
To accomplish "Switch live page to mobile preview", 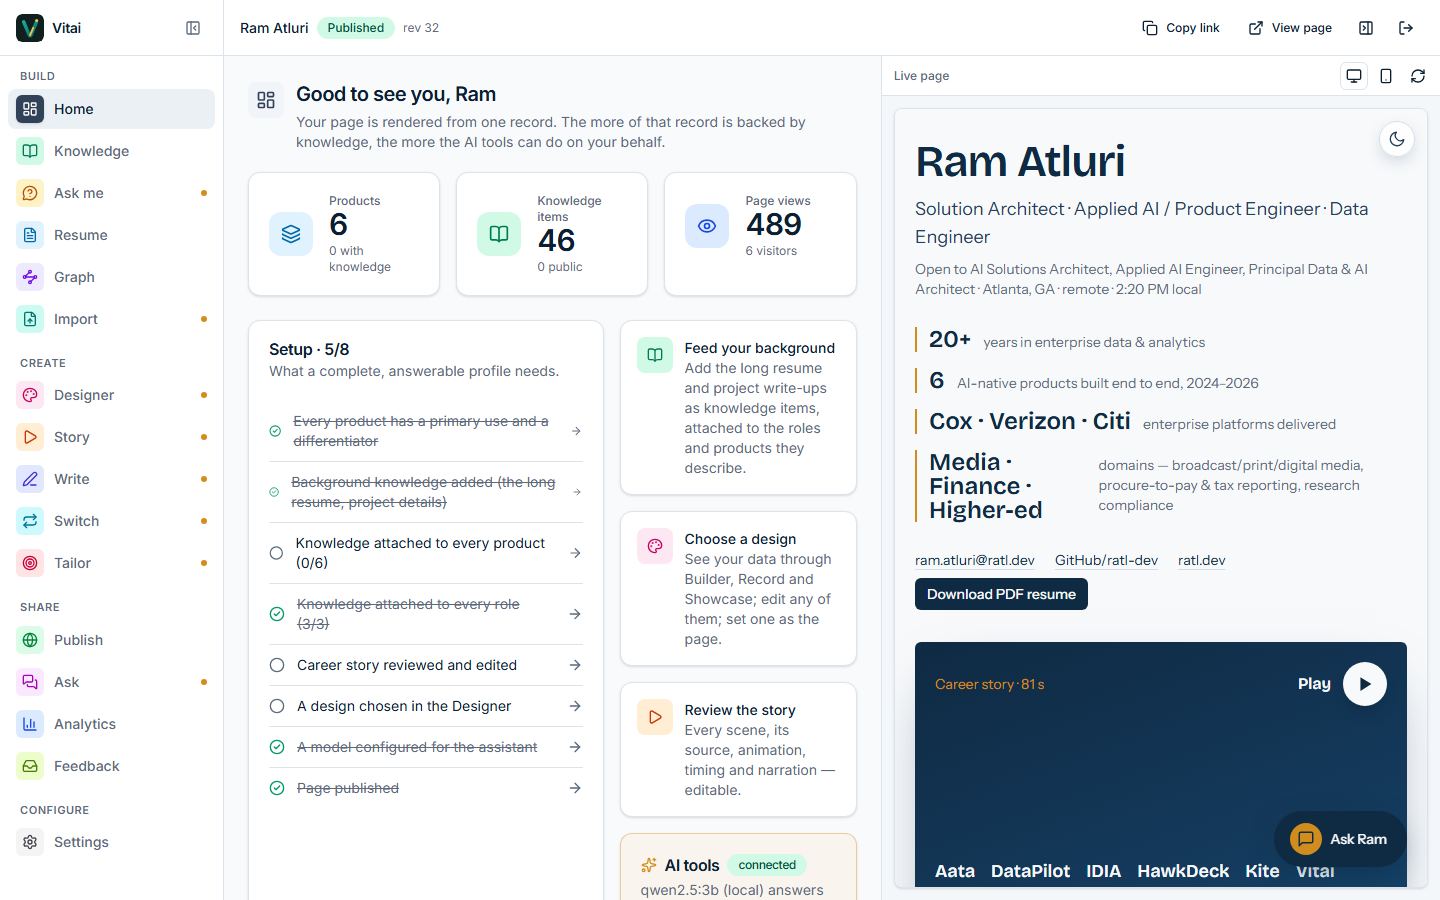I will [x=1386, y=76].
